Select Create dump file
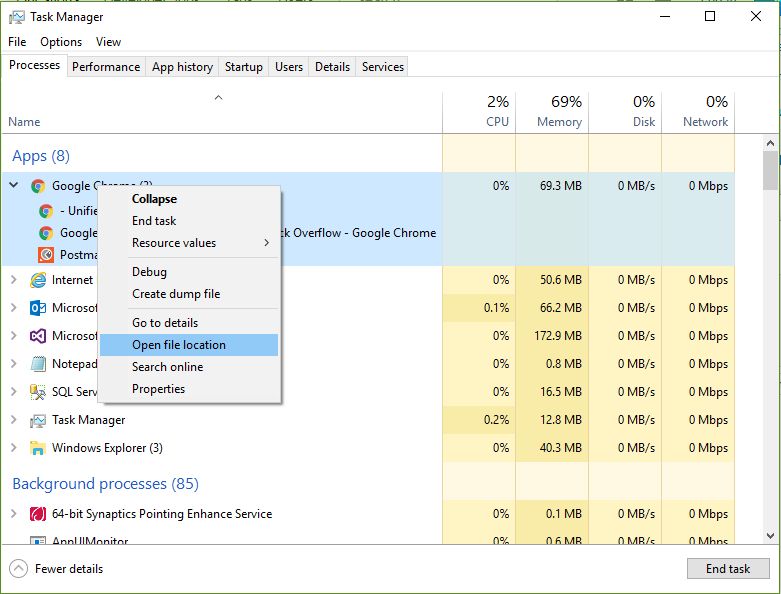The width and height of the screenshot is (781, 594). click(189, 294)
